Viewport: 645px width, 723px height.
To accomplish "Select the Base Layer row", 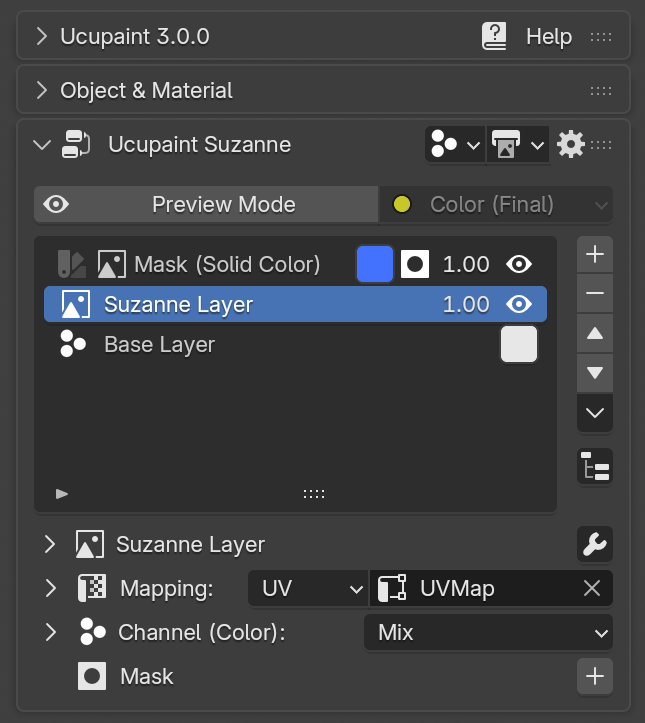I will coord(295,344).
